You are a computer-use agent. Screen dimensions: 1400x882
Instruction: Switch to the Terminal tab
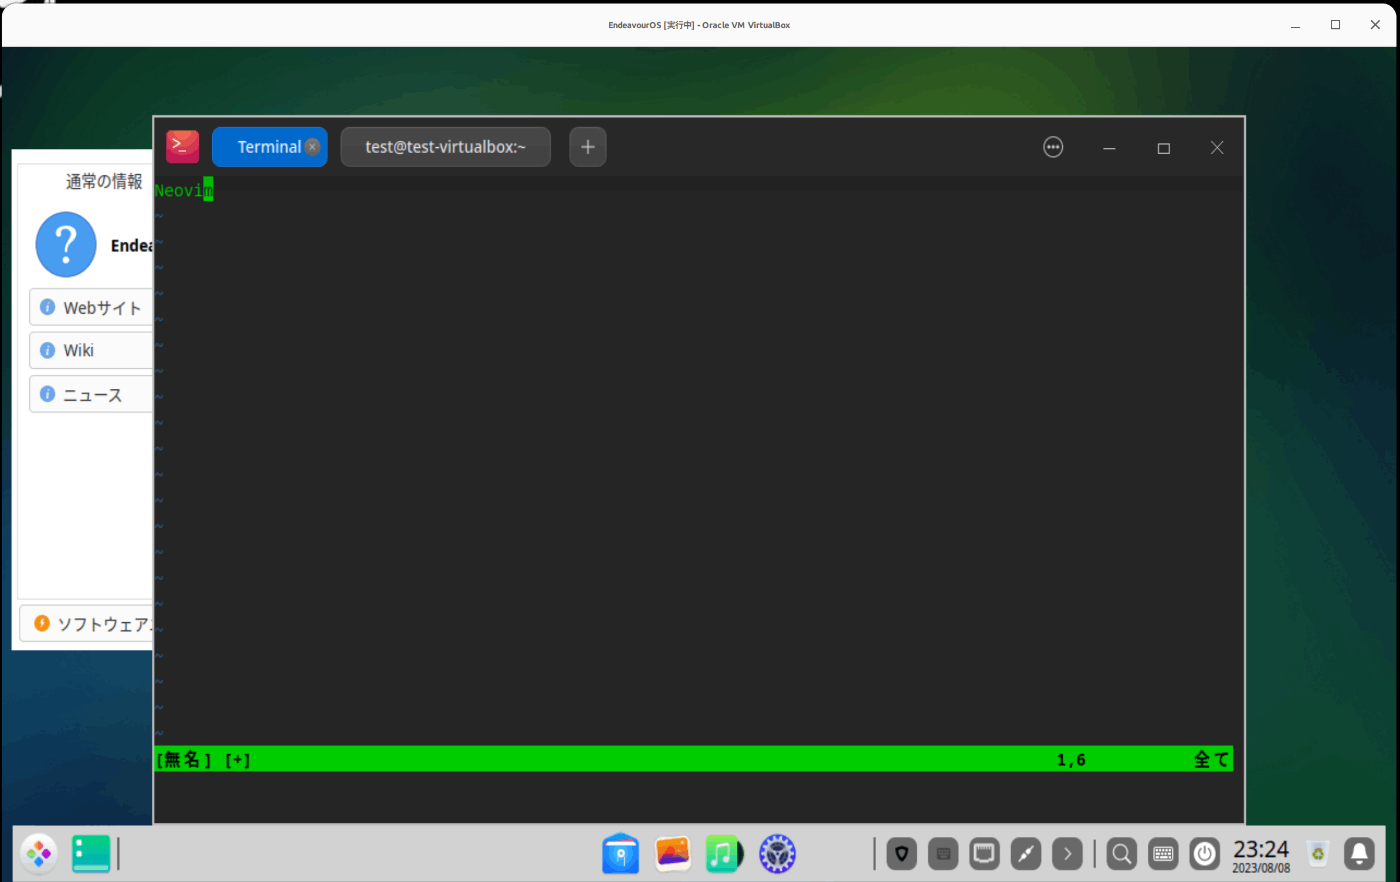[x=269, y=147]
